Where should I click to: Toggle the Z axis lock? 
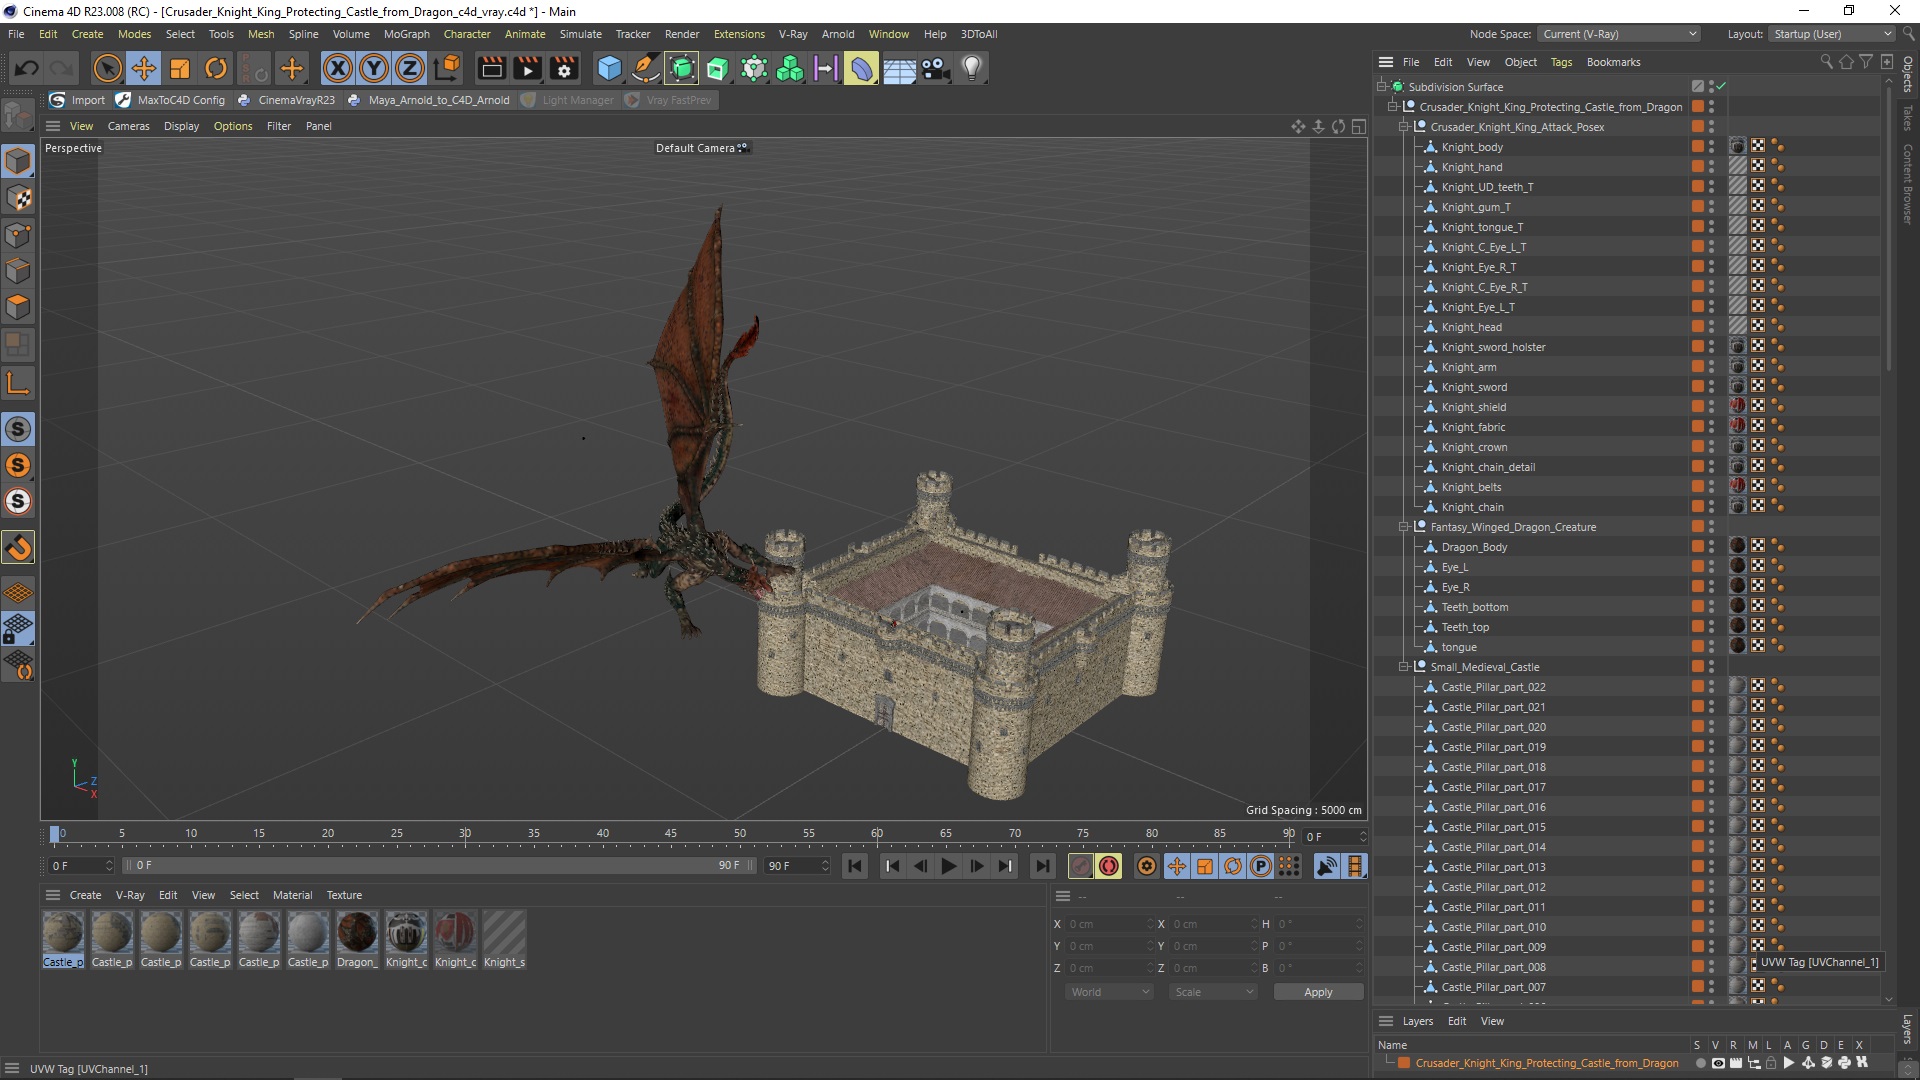click(410, 68)
